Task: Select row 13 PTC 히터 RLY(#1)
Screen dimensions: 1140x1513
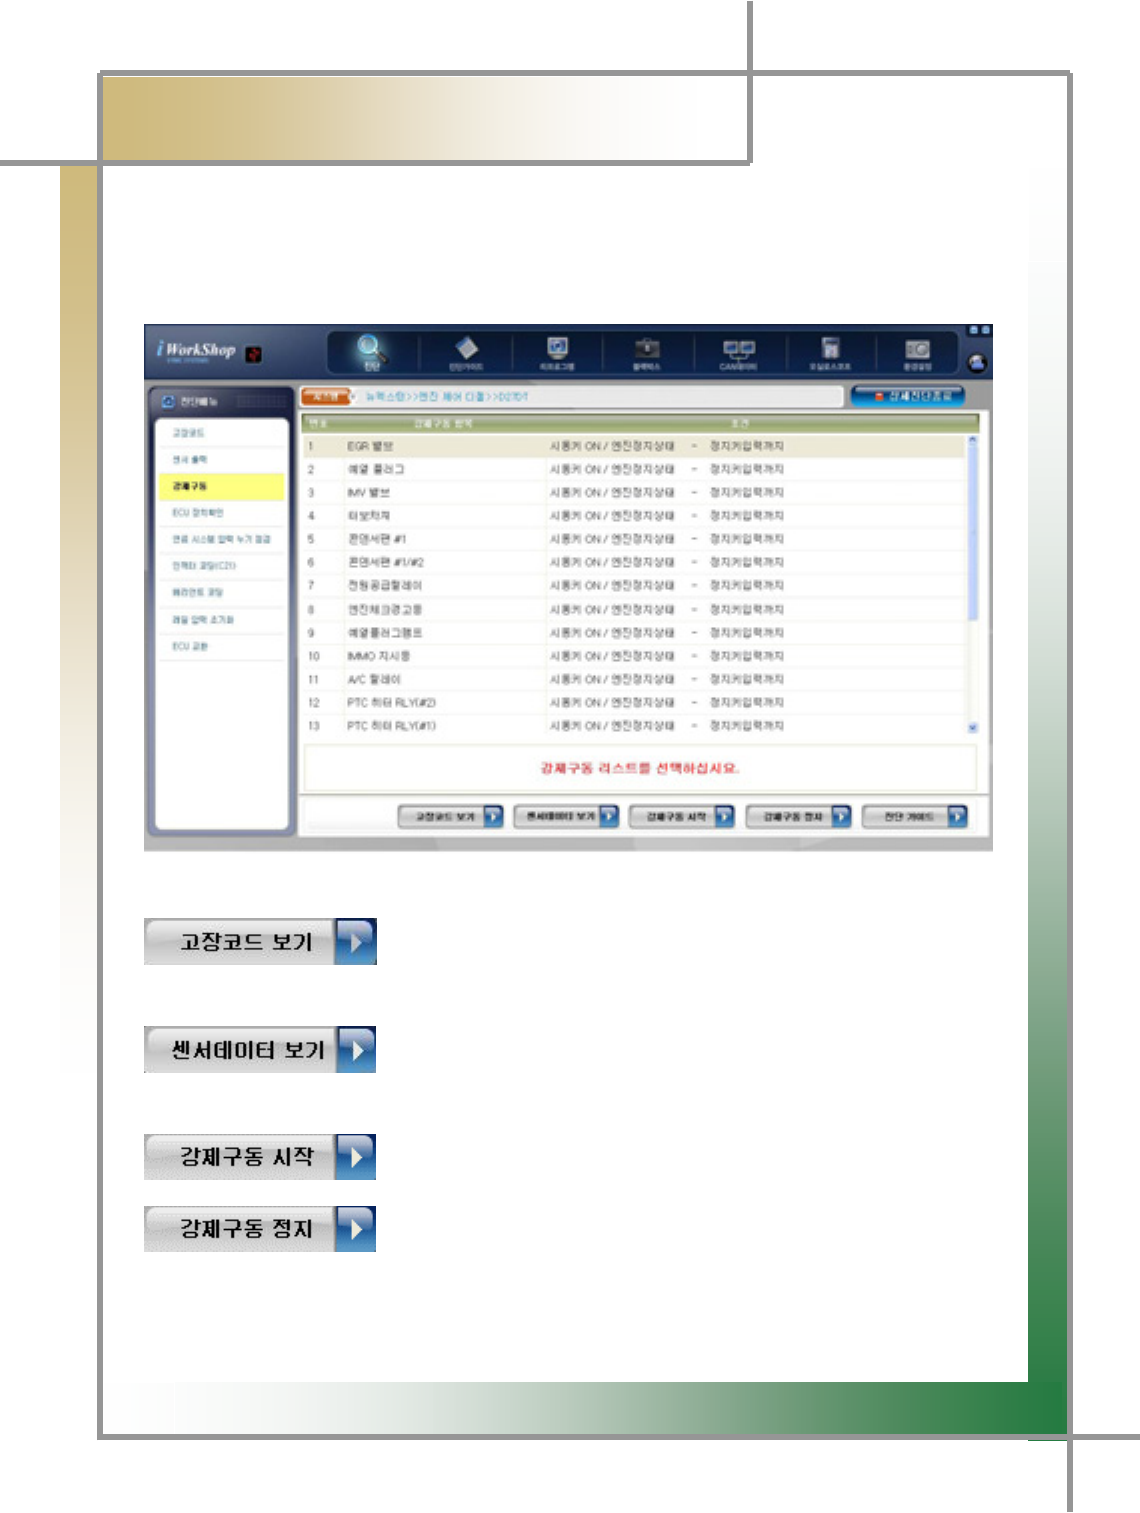Action: [x=634, y=726]
